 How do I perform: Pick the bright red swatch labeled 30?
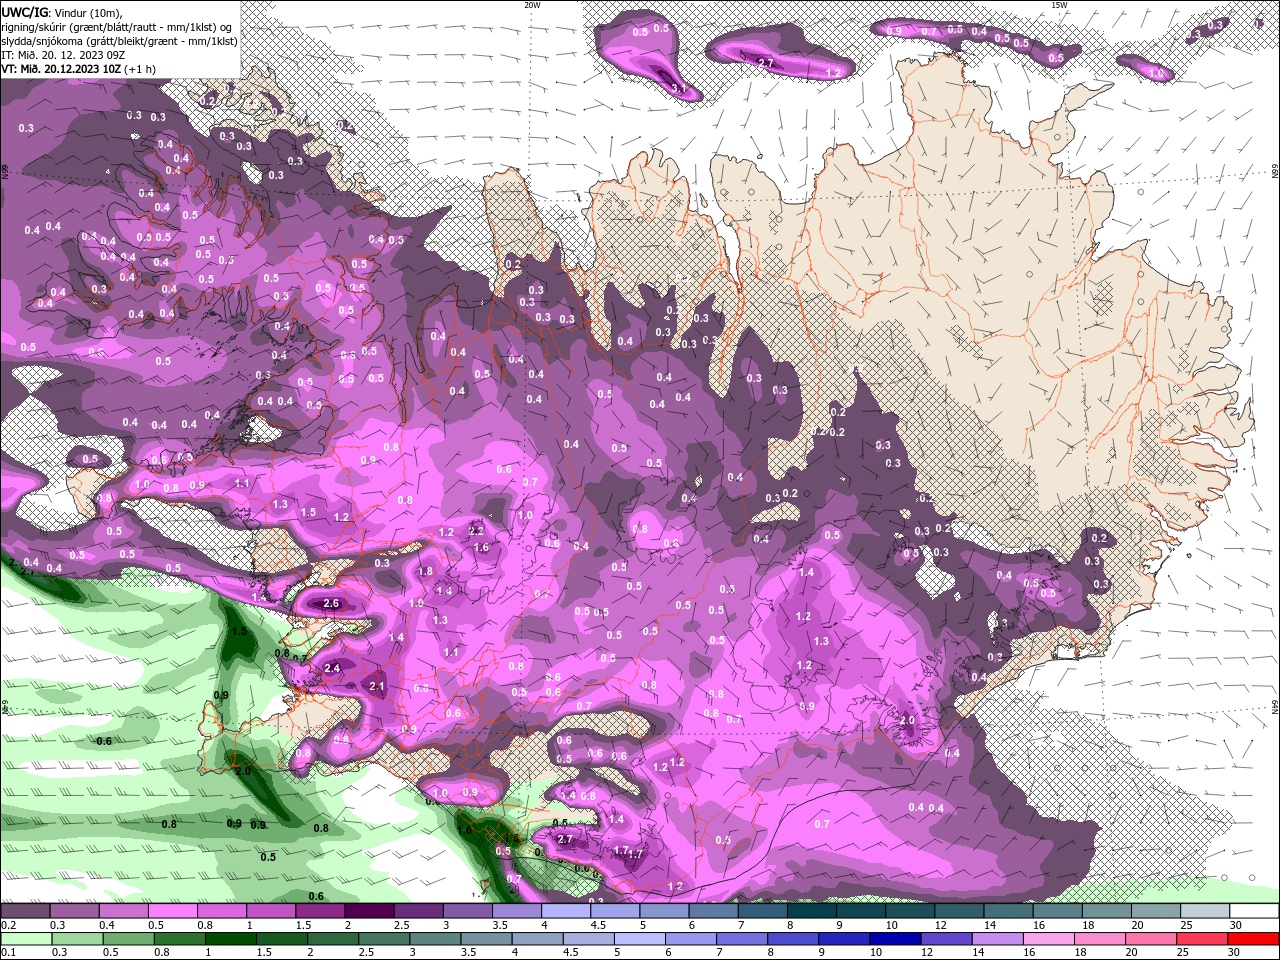[1252, 939]
